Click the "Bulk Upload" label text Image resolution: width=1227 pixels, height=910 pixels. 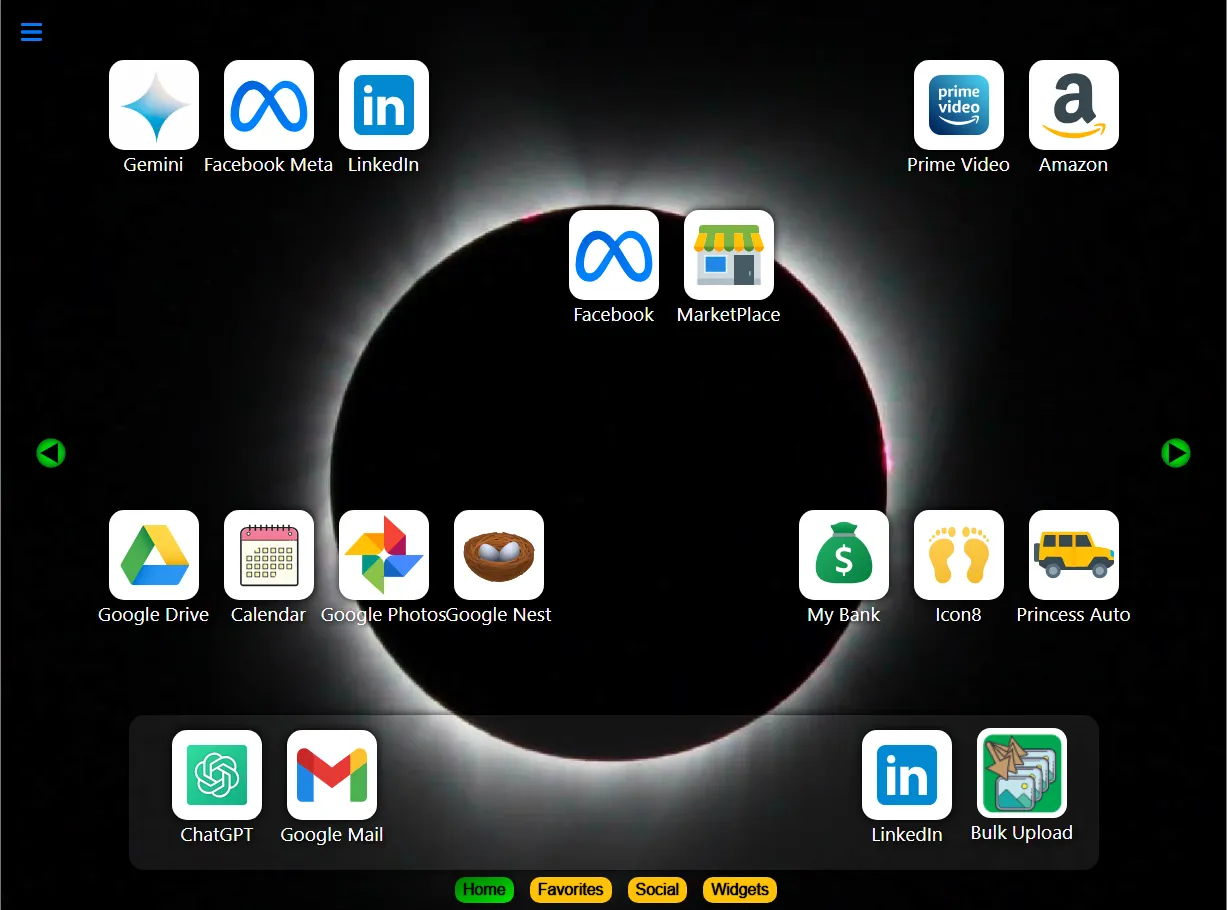[x=1022, y=833]
